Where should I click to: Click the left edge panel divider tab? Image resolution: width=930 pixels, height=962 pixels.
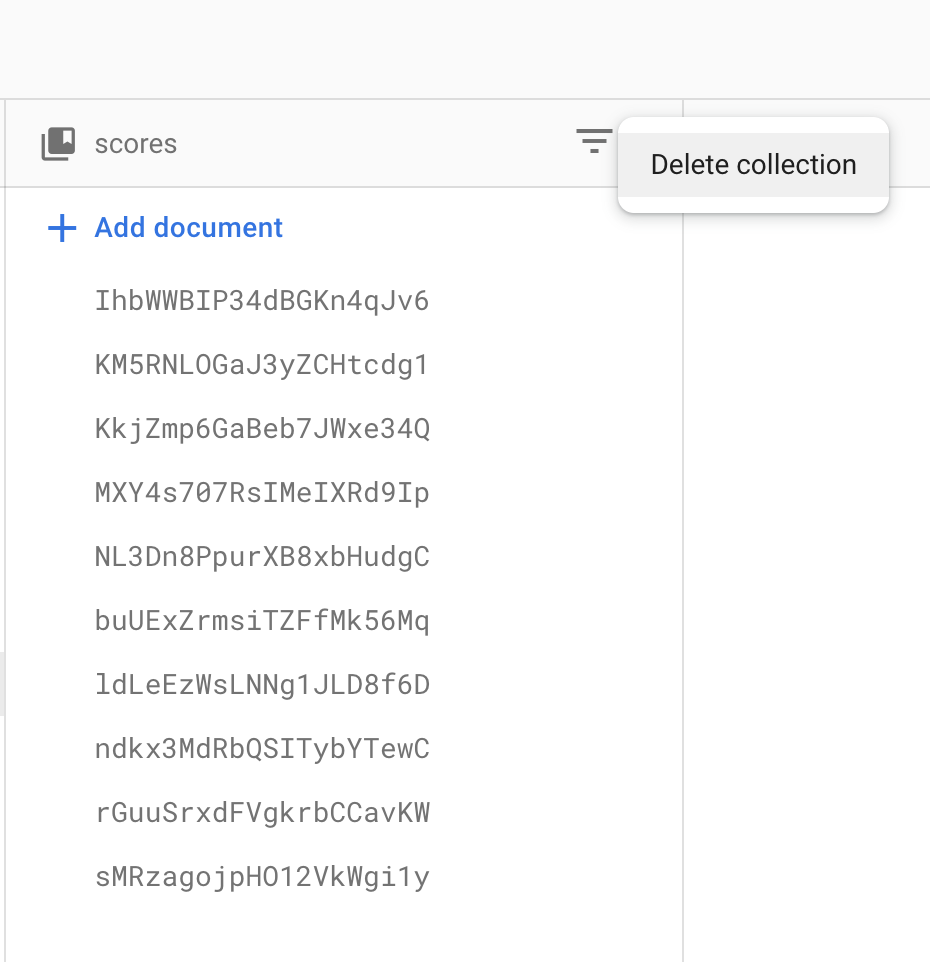coord(3,683)
